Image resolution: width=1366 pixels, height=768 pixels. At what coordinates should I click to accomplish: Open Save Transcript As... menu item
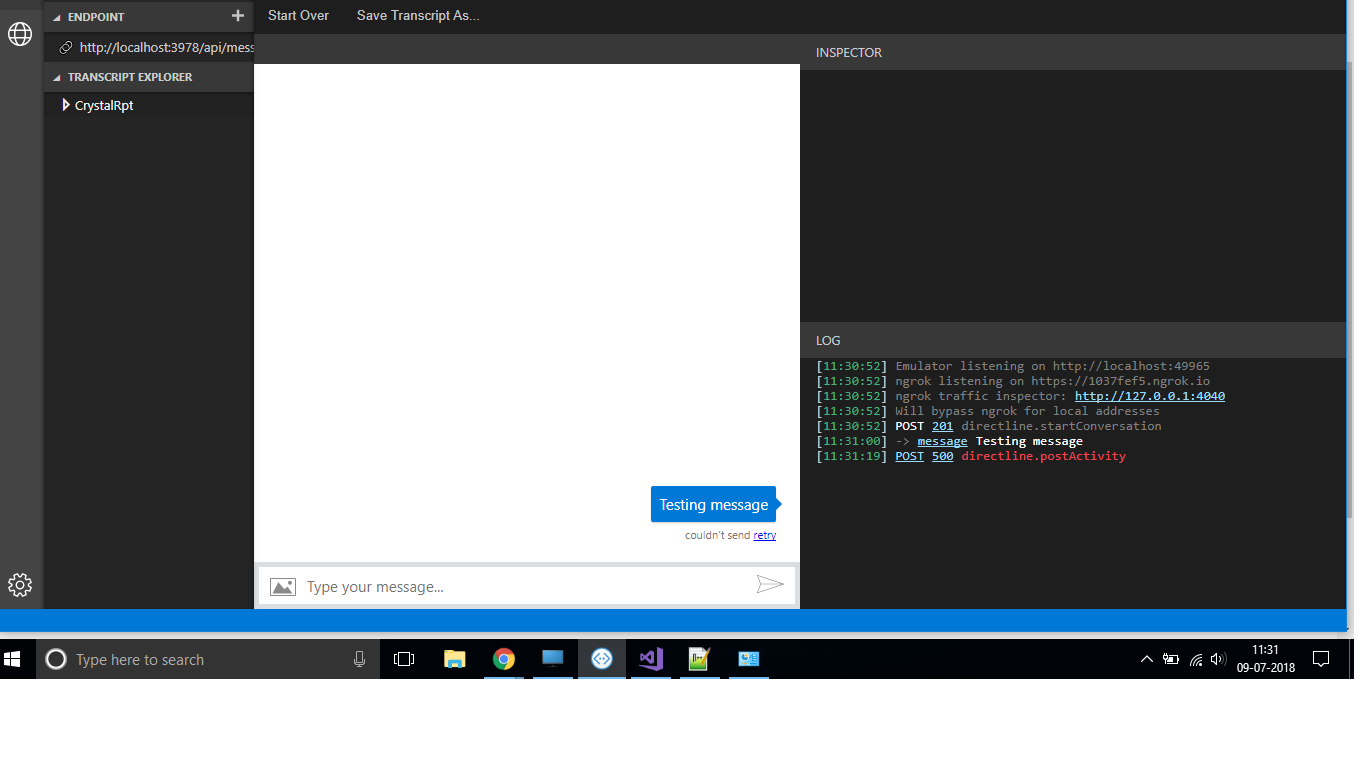click(418, 15)
